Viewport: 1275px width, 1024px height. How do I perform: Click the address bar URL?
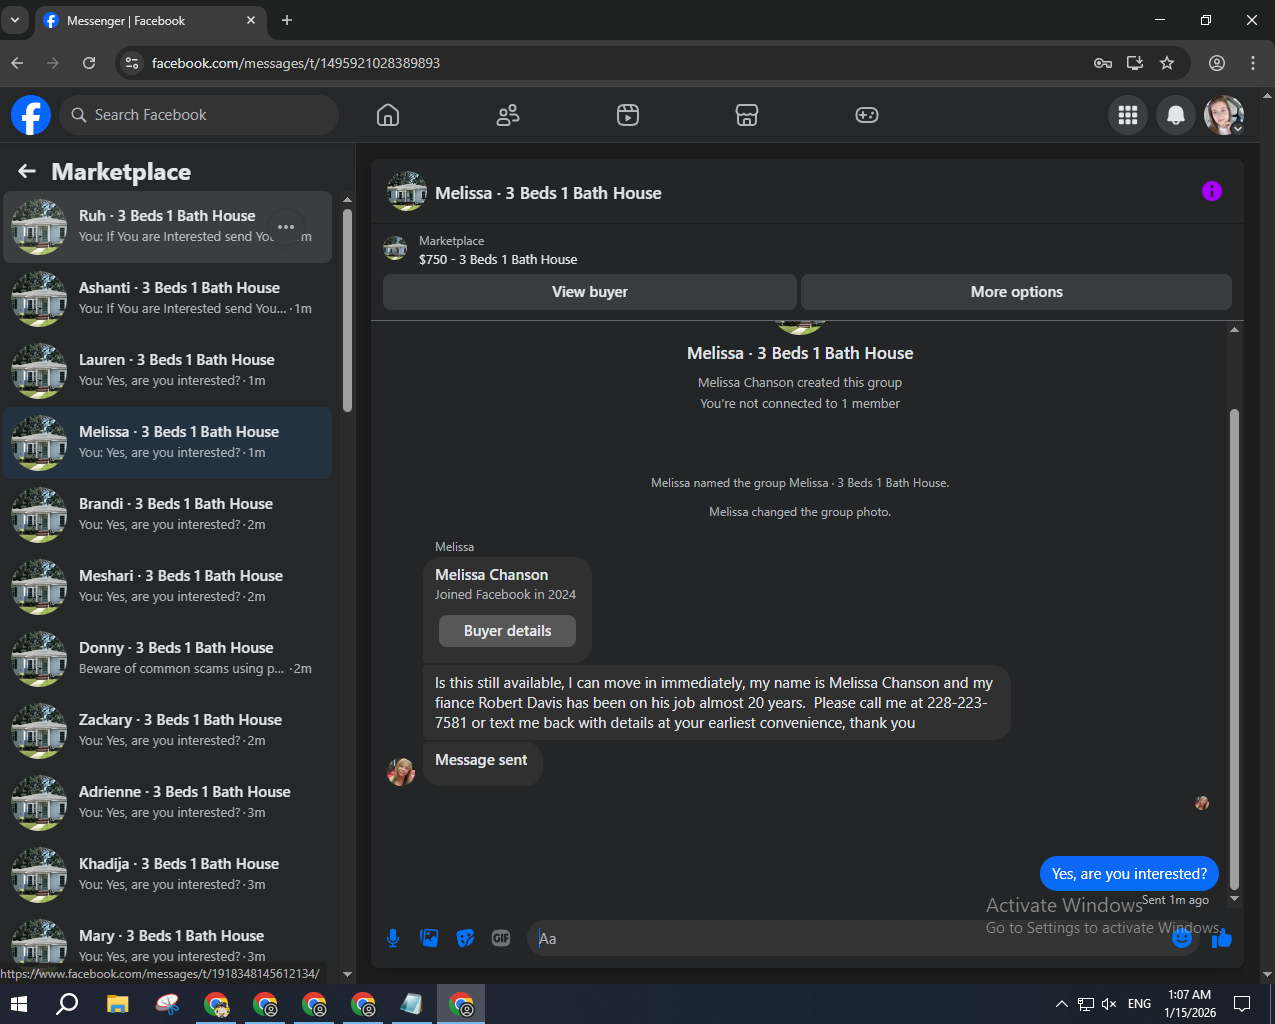coord(296,63)
